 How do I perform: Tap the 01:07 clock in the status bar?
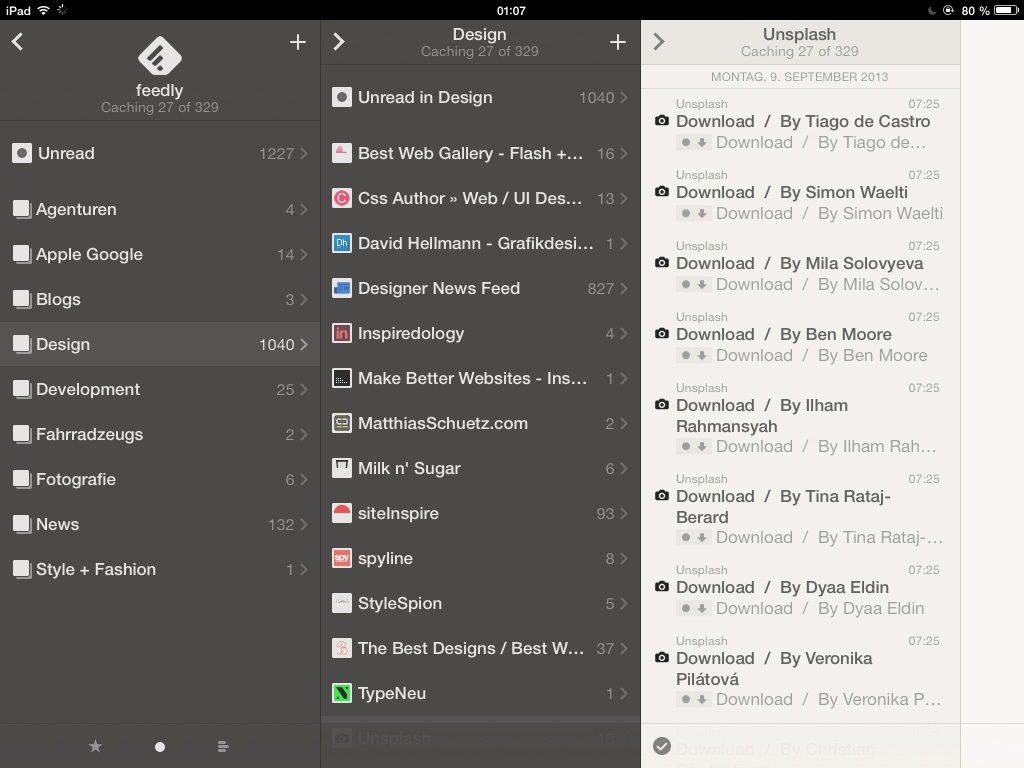point(511,10)
